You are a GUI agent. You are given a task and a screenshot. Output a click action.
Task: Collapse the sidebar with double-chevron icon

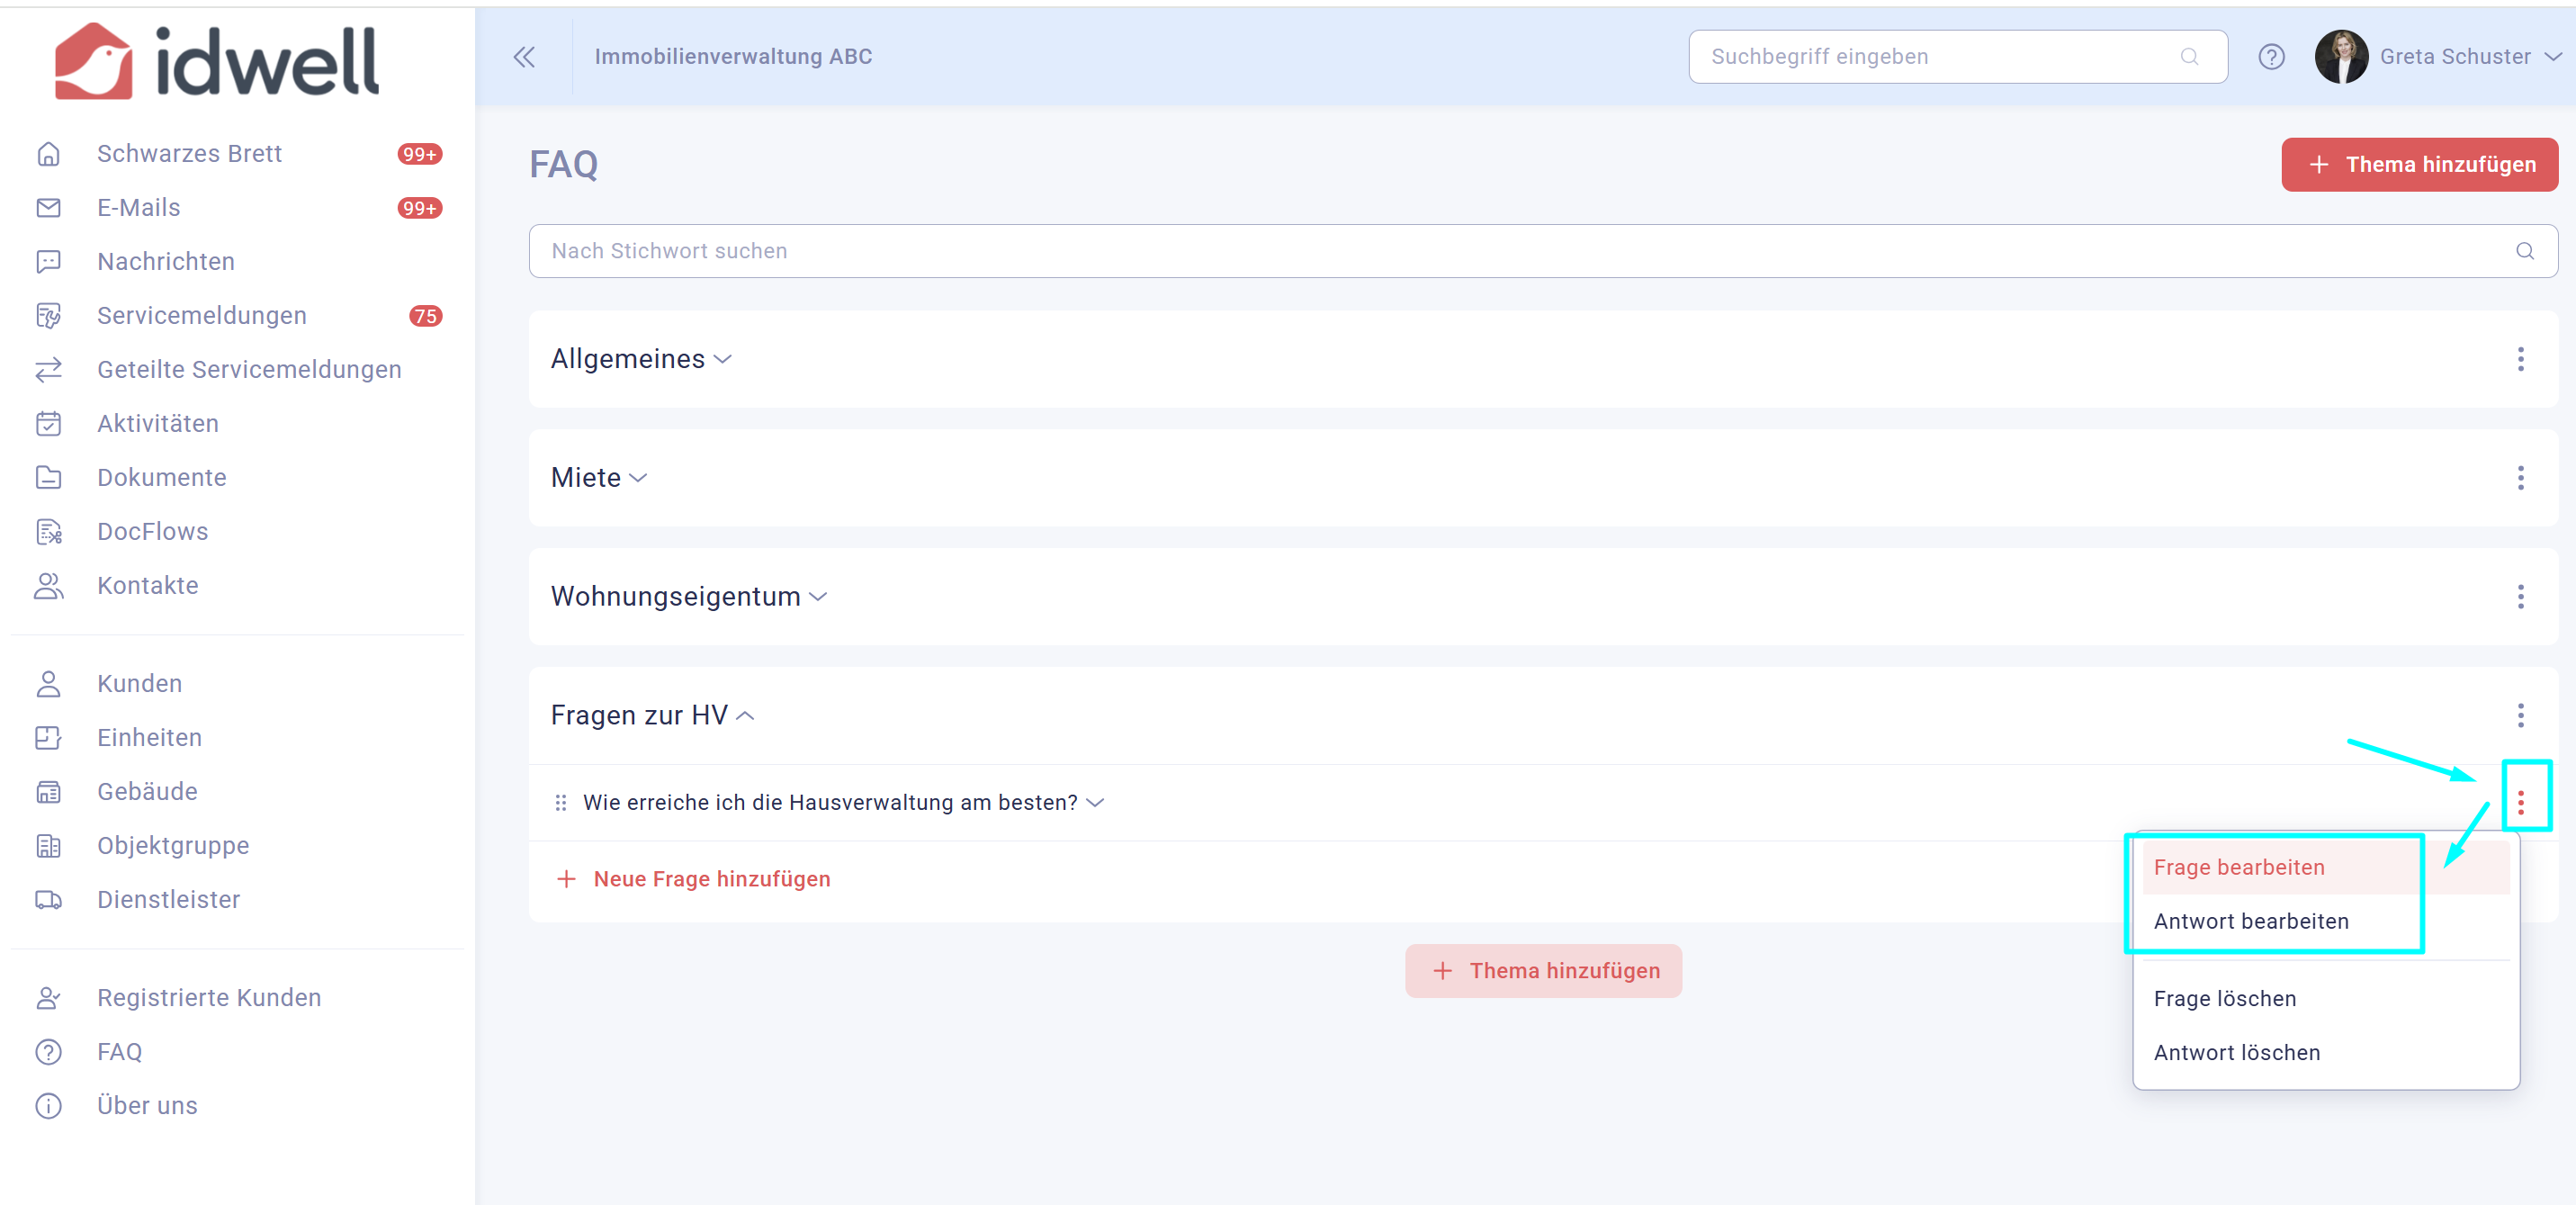pyautogui.click(x=524, y=57)
